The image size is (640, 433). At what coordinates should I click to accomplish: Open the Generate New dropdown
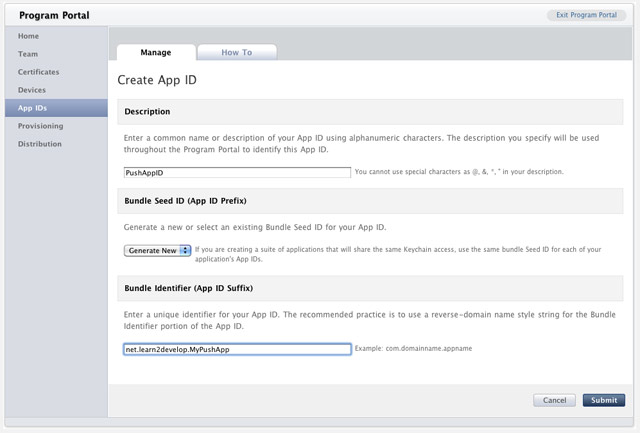(157, 250)
